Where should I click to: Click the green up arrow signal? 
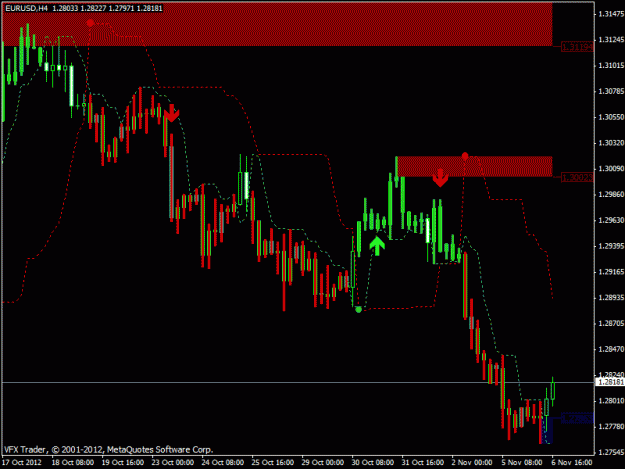(377, 246)
